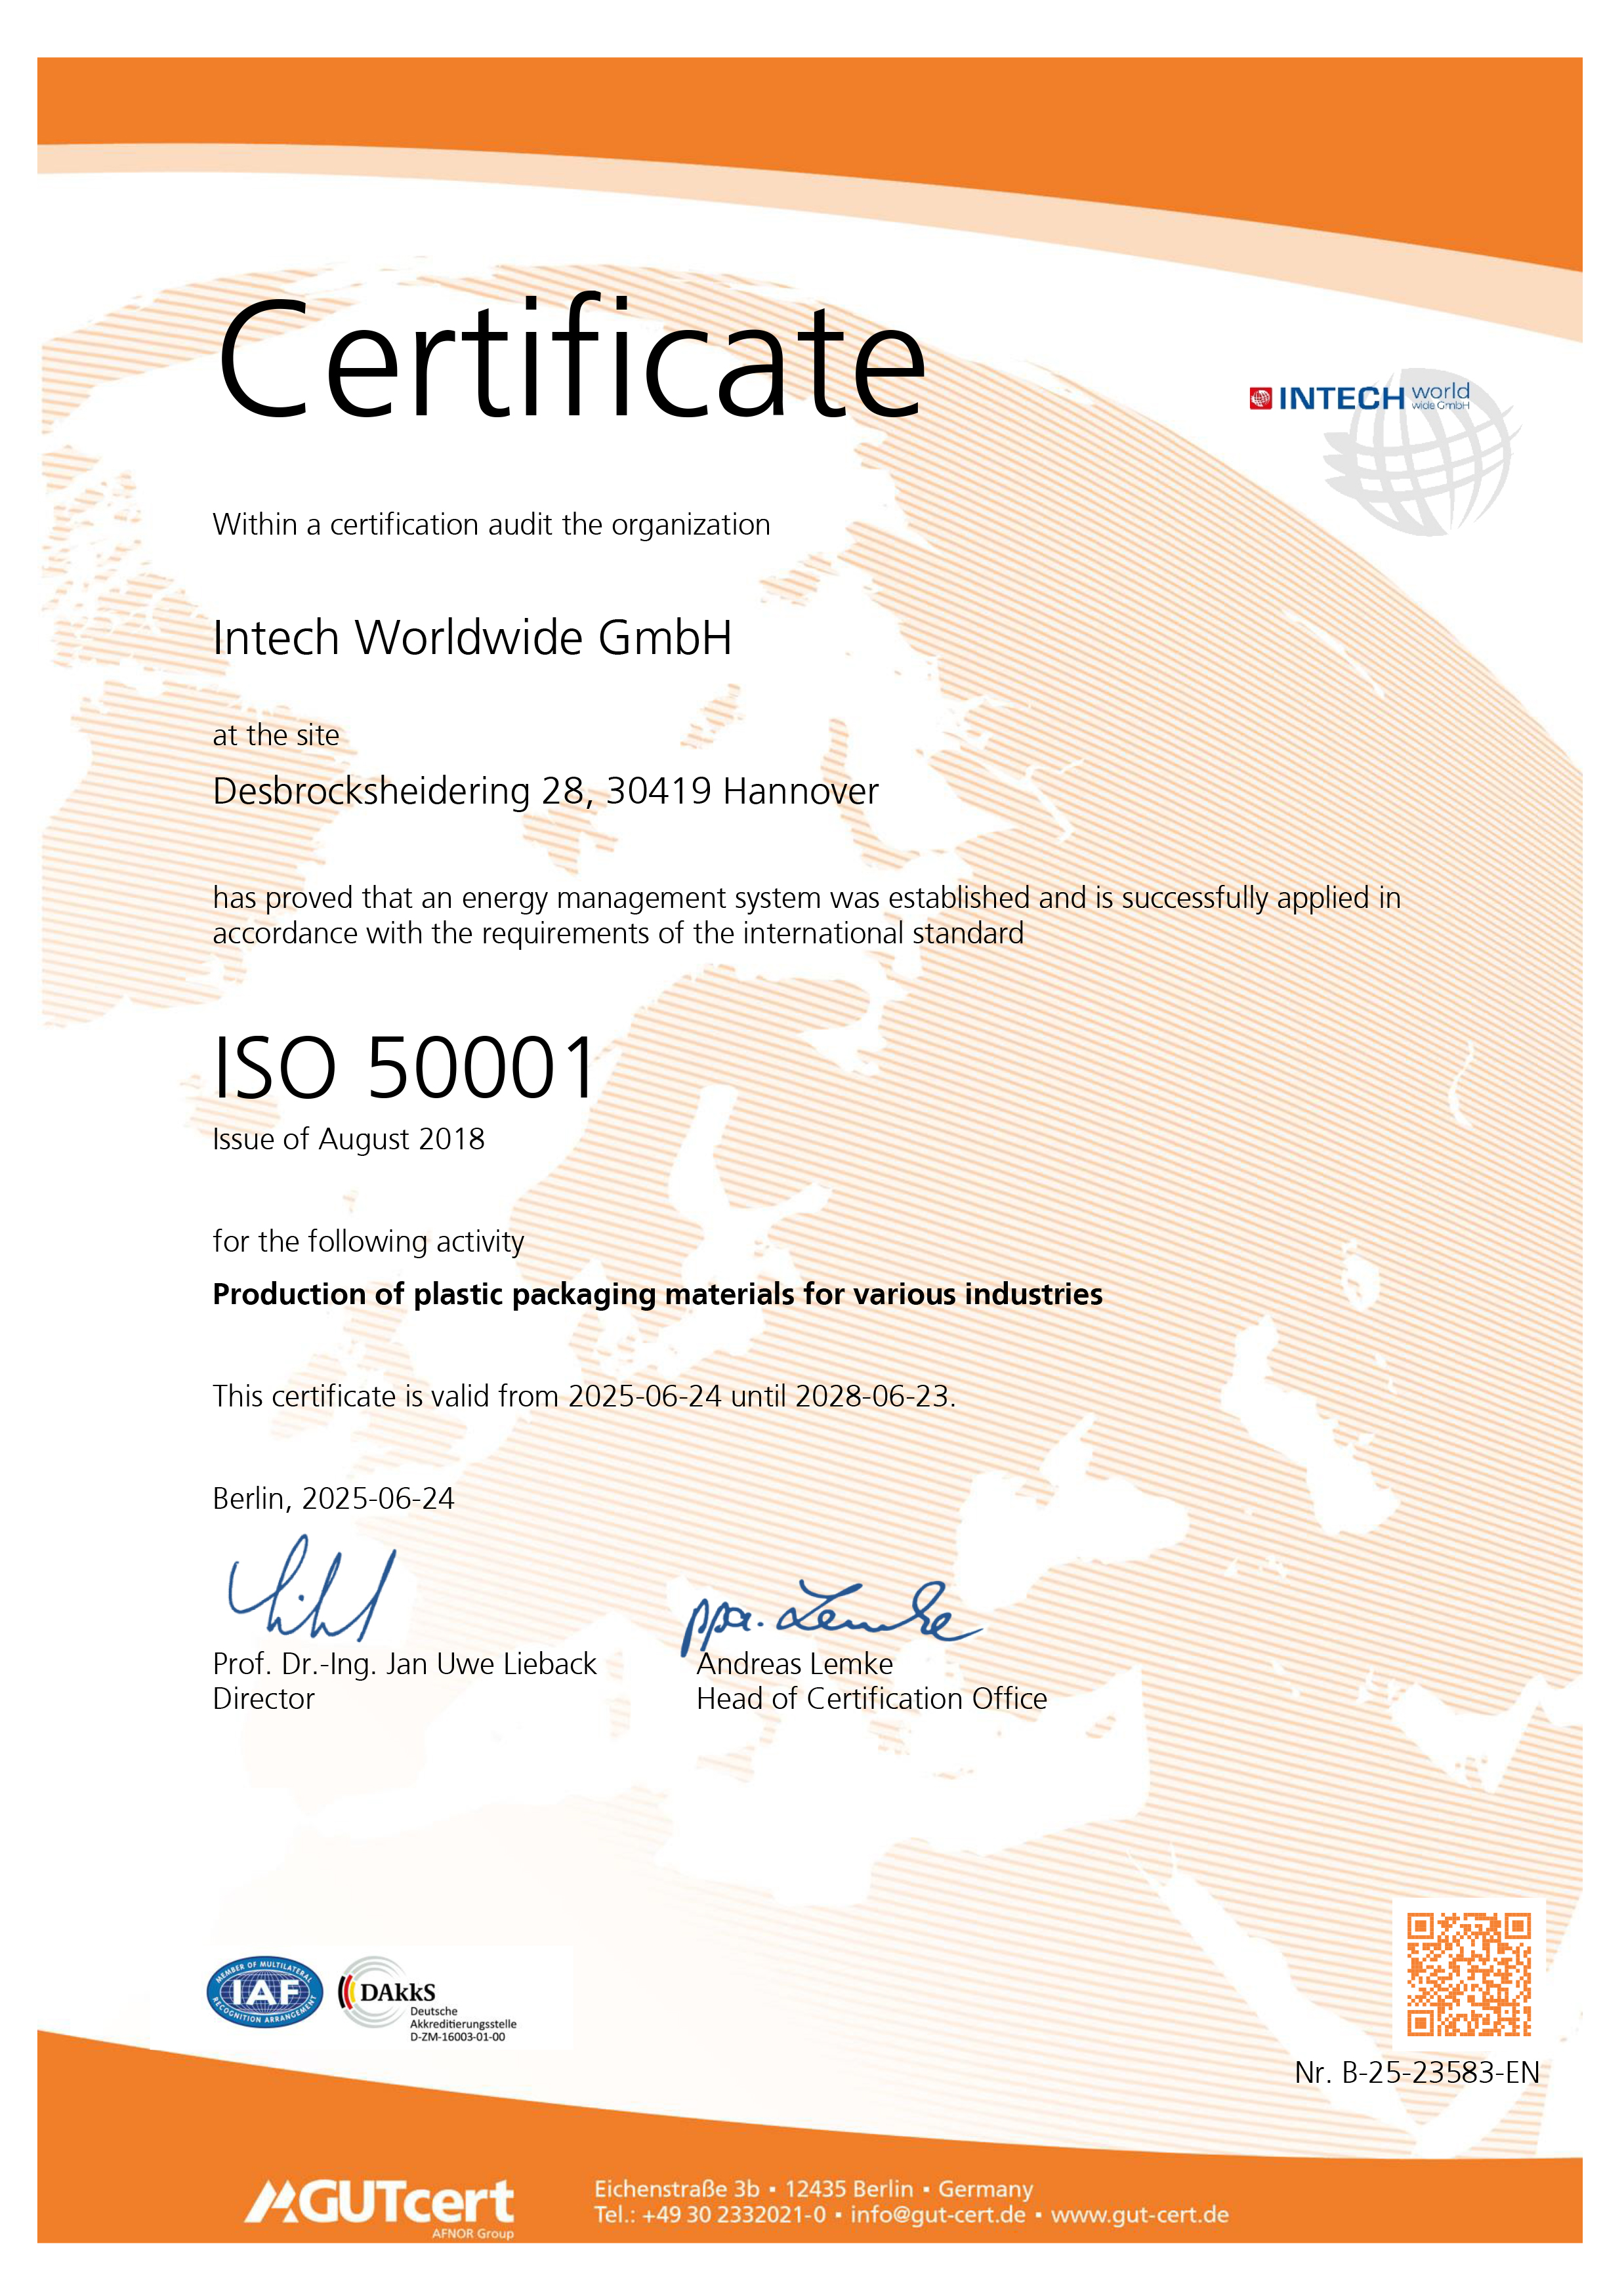Click 'AFNOR Group' text under GUTcert
This screenshot has height=2296, width=1624.
pyautogui.click(x=473, y=2233)
